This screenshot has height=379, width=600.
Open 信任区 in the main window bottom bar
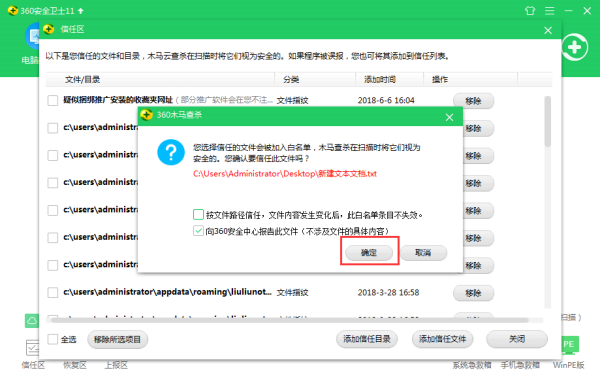click(33, 365)
